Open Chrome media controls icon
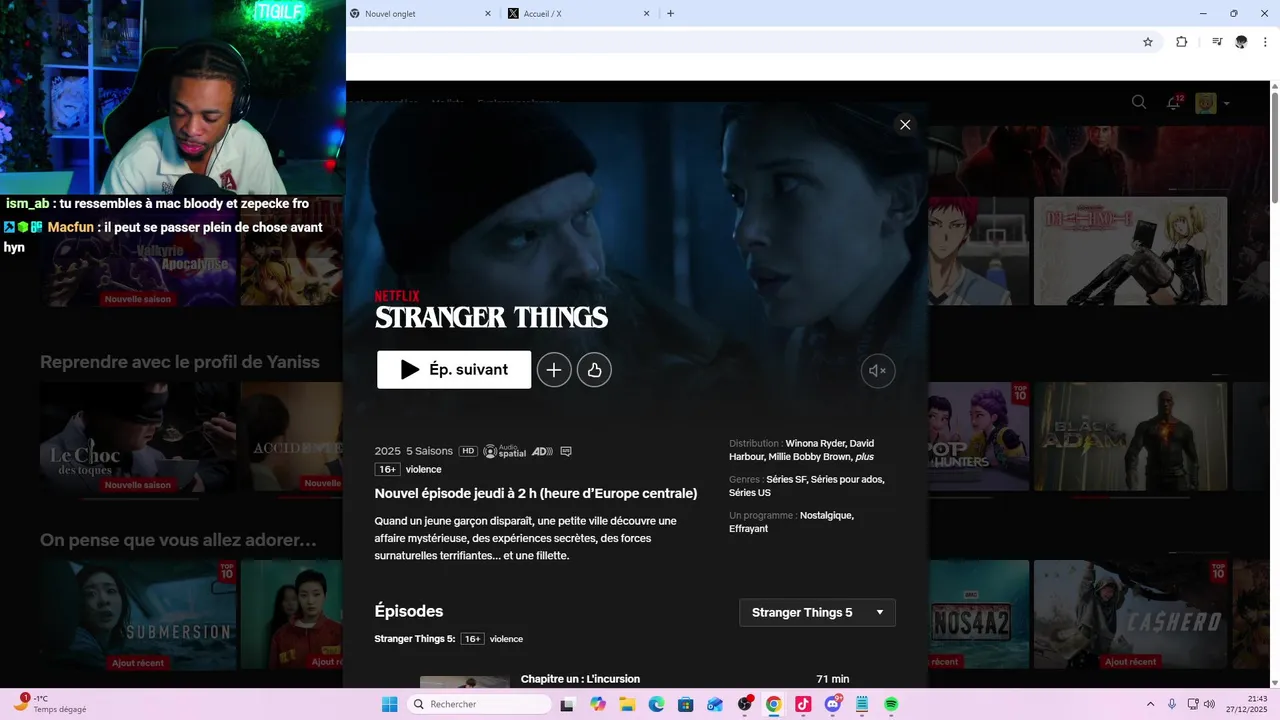 [x=1217, y=42]
